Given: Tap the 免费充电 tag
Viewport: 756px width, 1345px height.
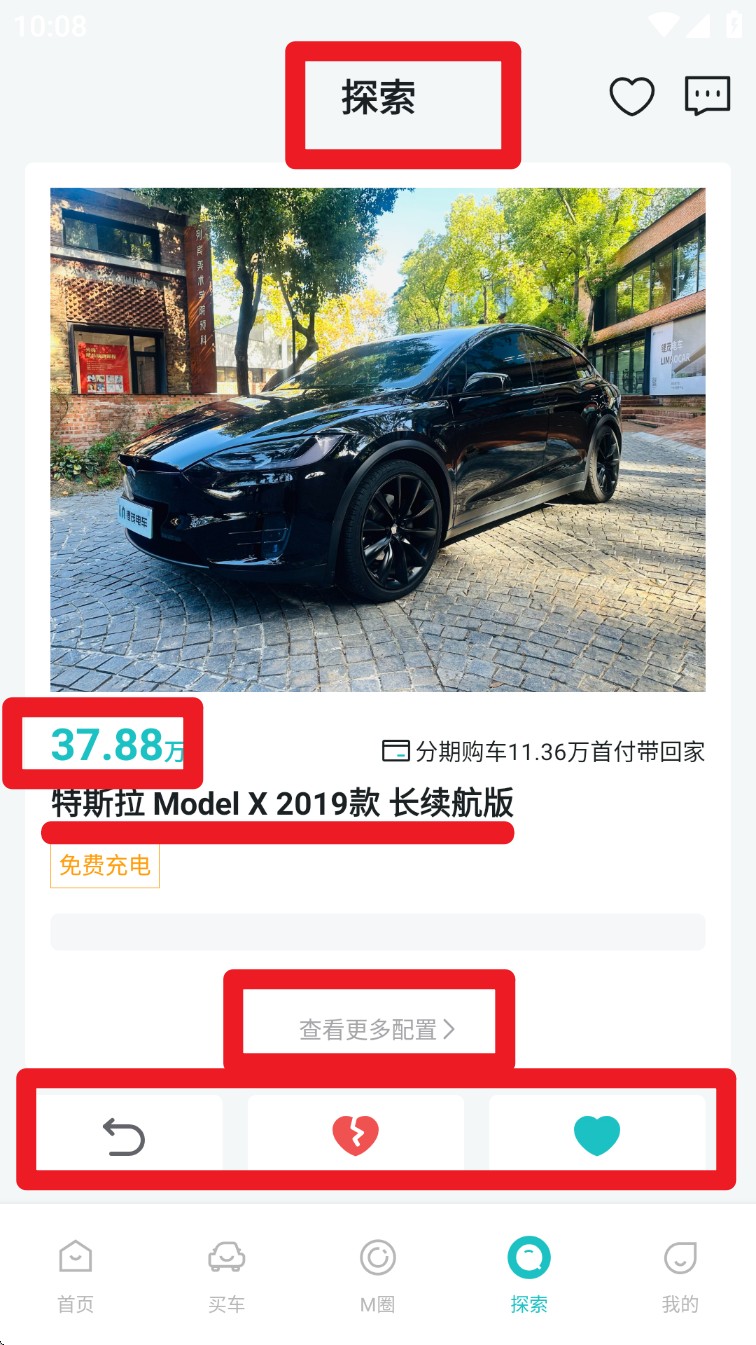Looking at the screenshot, I should (105, 866).
